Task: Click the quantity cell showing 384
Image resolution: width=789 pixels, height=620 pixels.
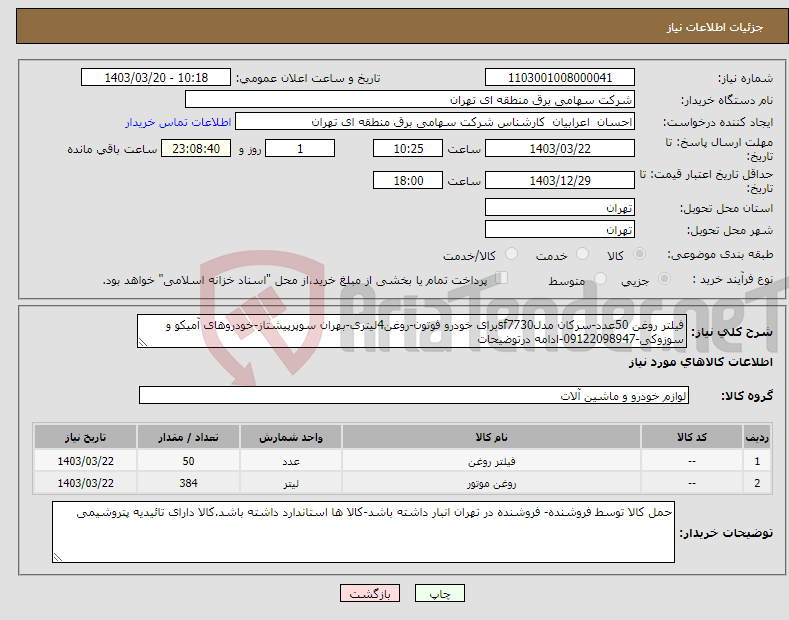Action: coord(188,483)
